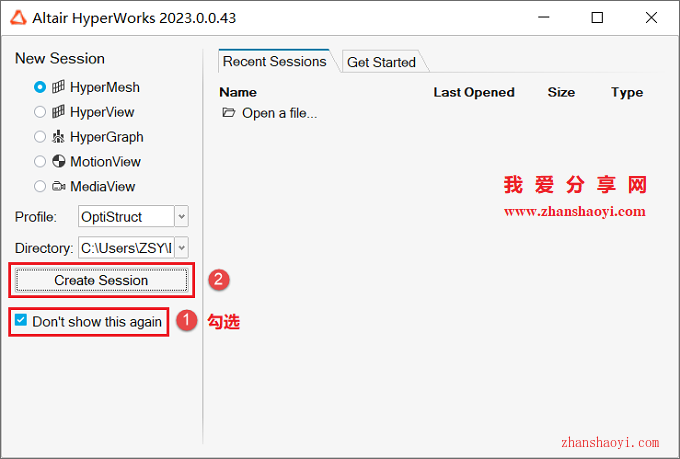
Task: Sort by the Size column header
Action: tap(561, 92)
